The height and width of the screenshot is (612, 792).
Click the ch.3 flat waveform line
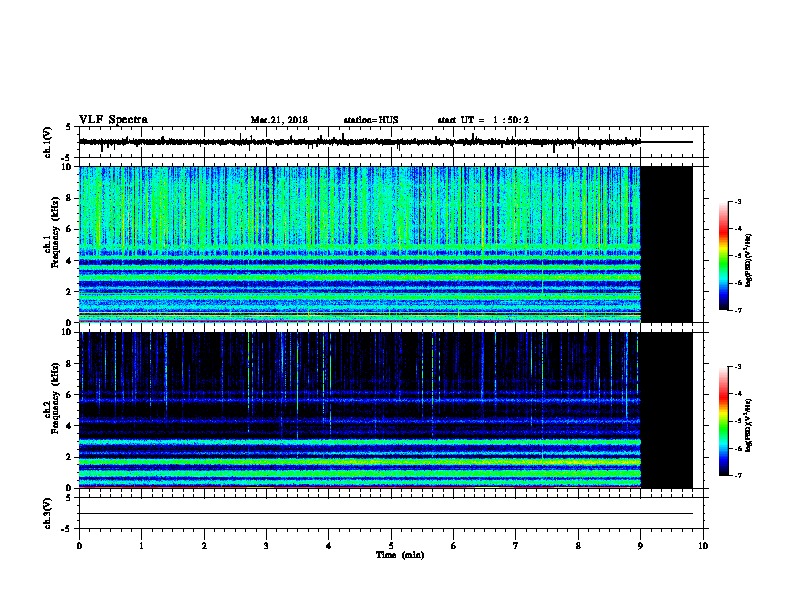[386, 514]
